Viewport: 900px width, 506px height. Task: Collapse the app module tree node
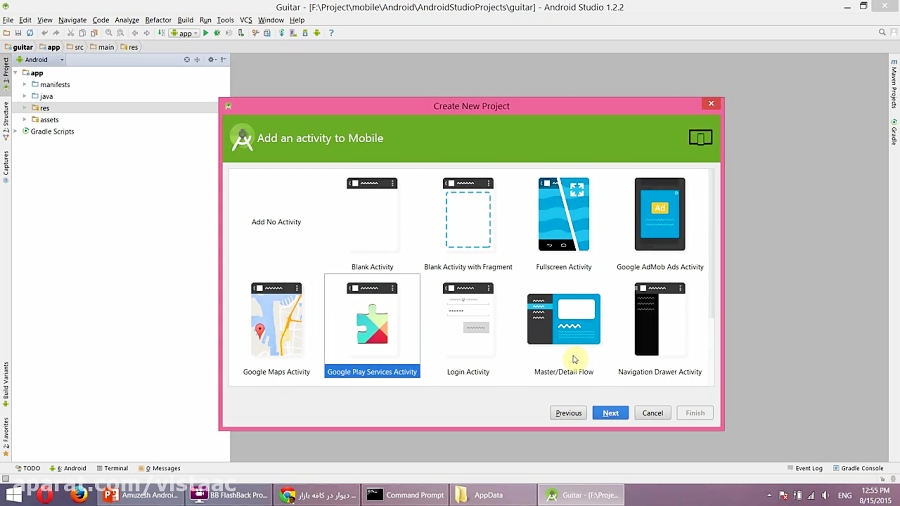coord(15,73)
